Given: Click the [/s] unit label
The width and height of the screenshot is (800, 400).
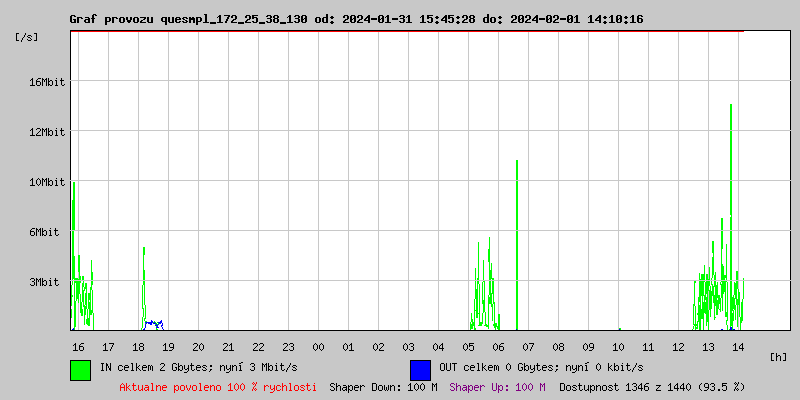Looking at the screenshot, I should (28, 36).
